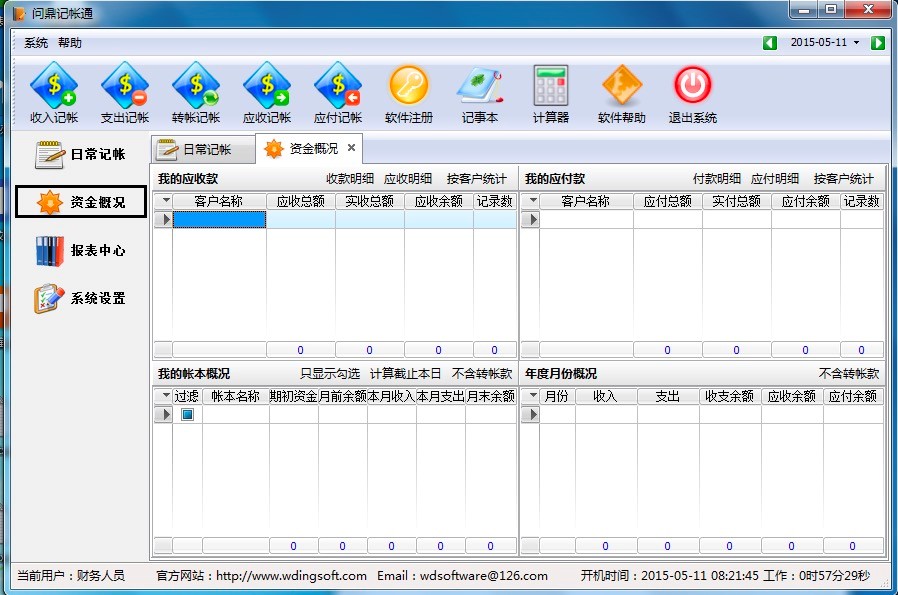Click Email wdsoftware@126.com in status bar
The image size is (898, 595).
pos(462,576)
